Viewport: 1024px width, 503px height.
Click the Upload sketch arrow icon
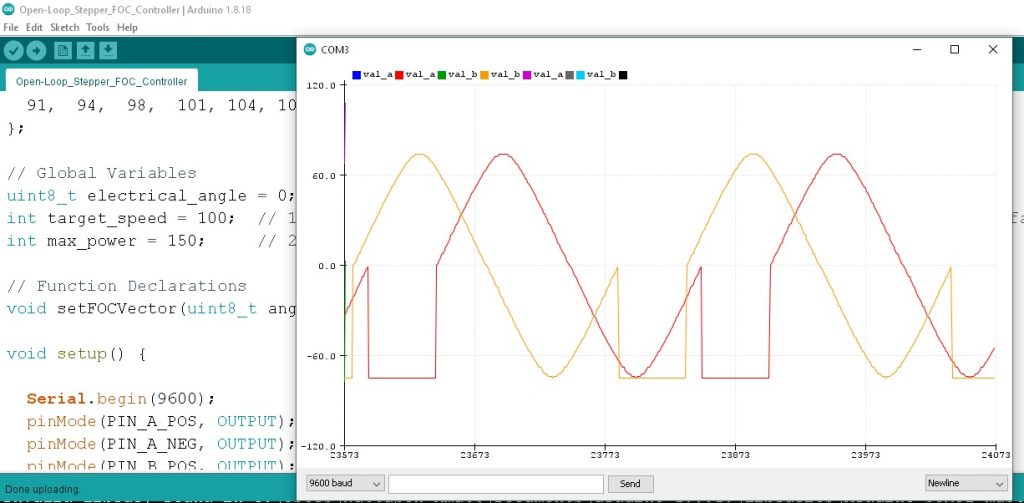36,50
